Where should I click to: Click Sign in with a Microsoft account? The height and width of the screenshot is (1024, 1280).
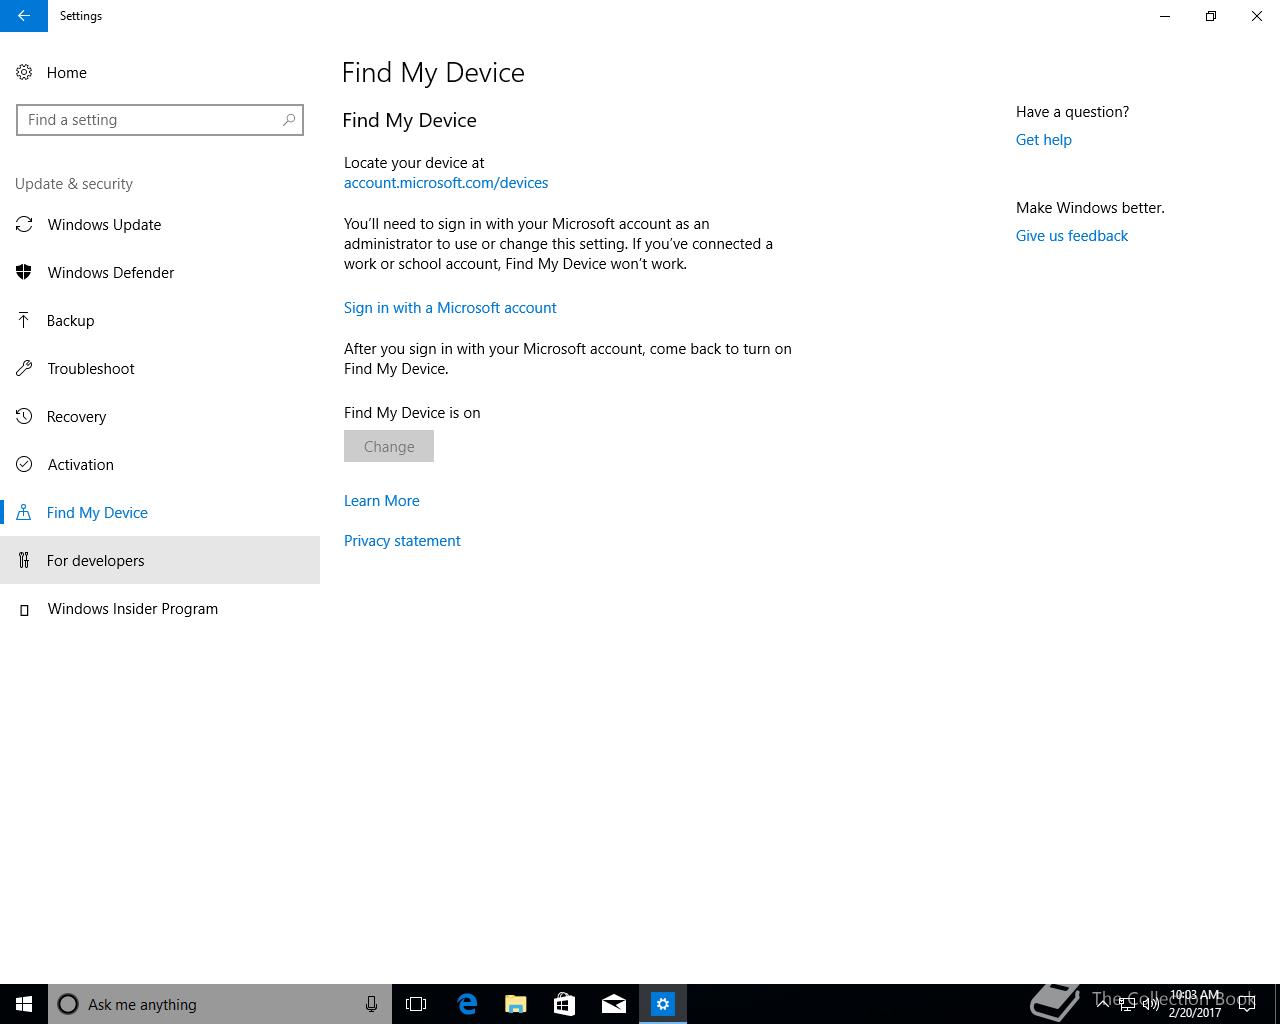click(450, 308)
